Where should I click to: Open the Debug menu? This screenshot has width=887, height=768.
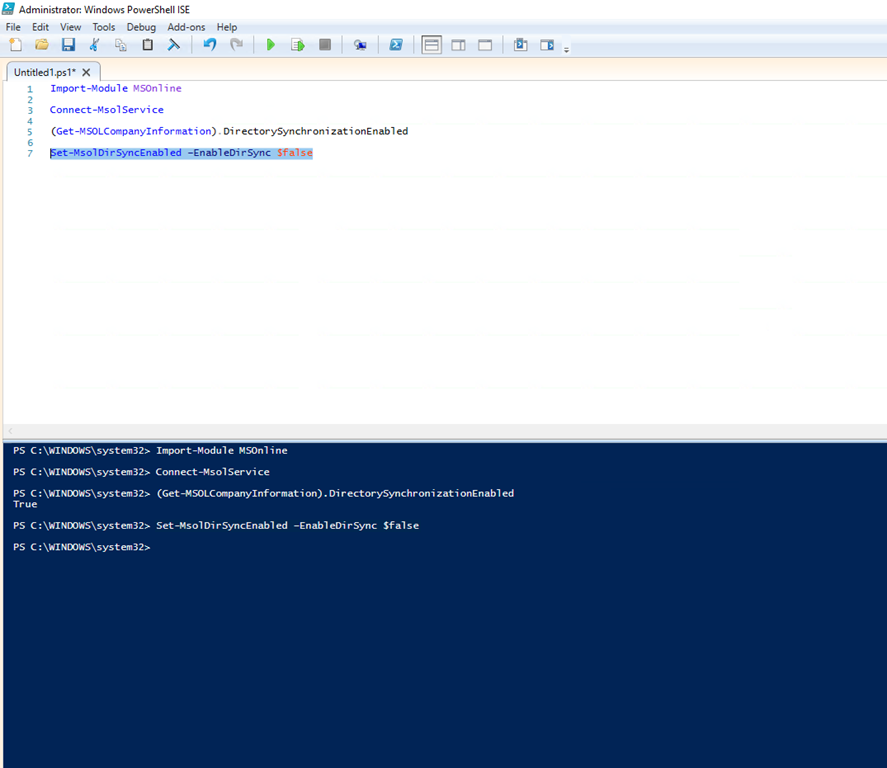141,27
